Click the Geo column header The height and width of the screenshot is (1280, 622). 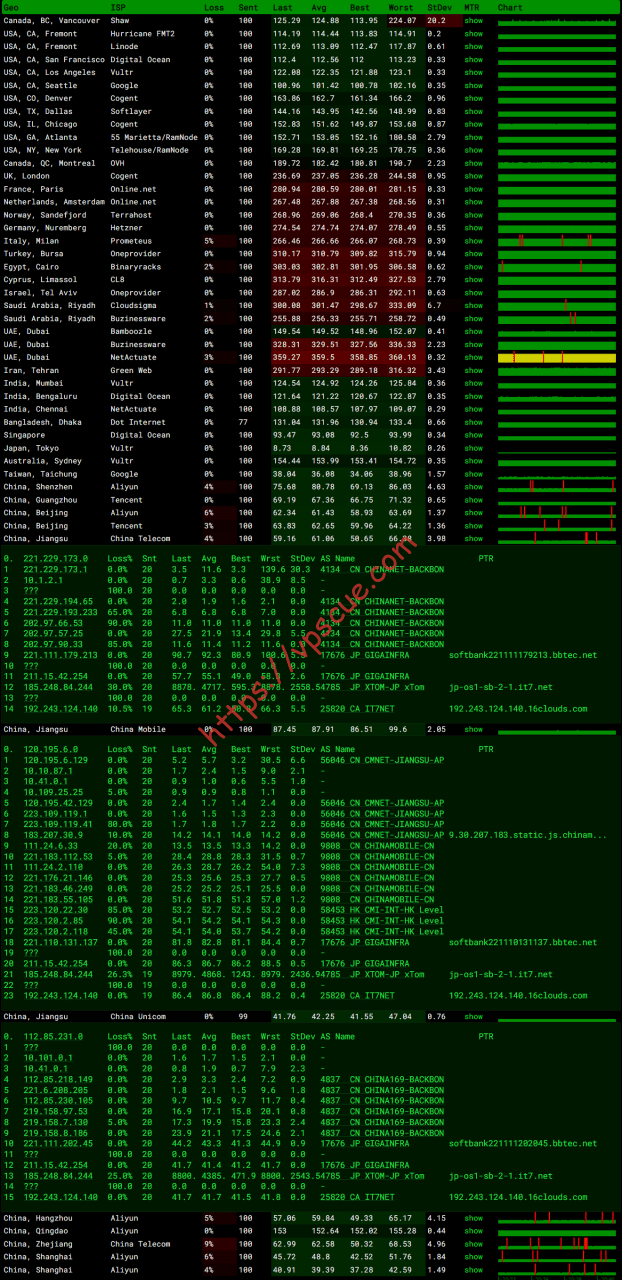(x=11, y=7)
